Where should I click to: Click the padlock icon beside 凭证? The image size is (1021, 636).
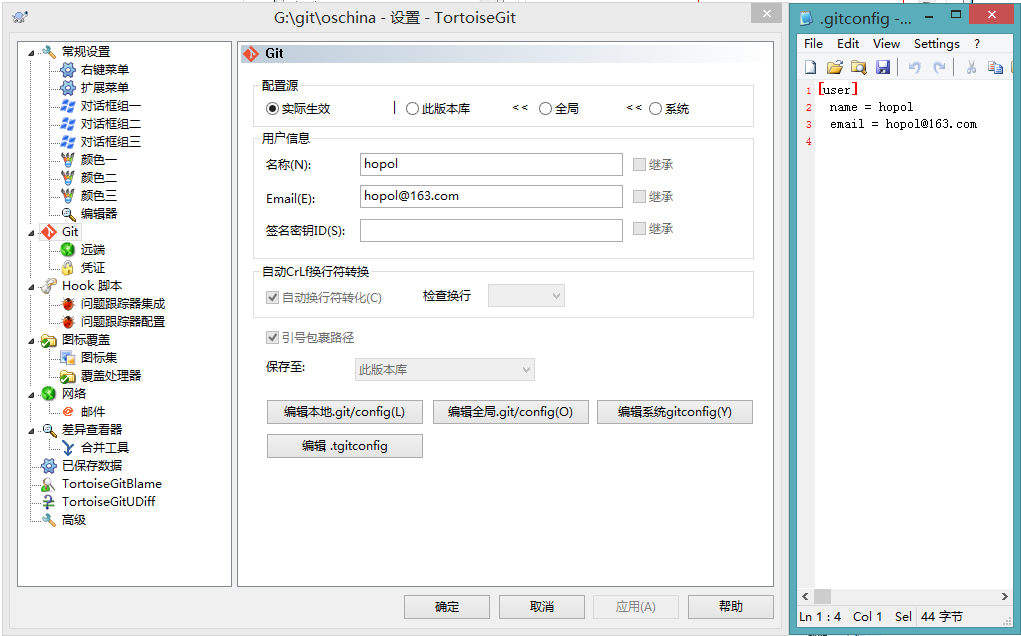click(x=68, y=268)
